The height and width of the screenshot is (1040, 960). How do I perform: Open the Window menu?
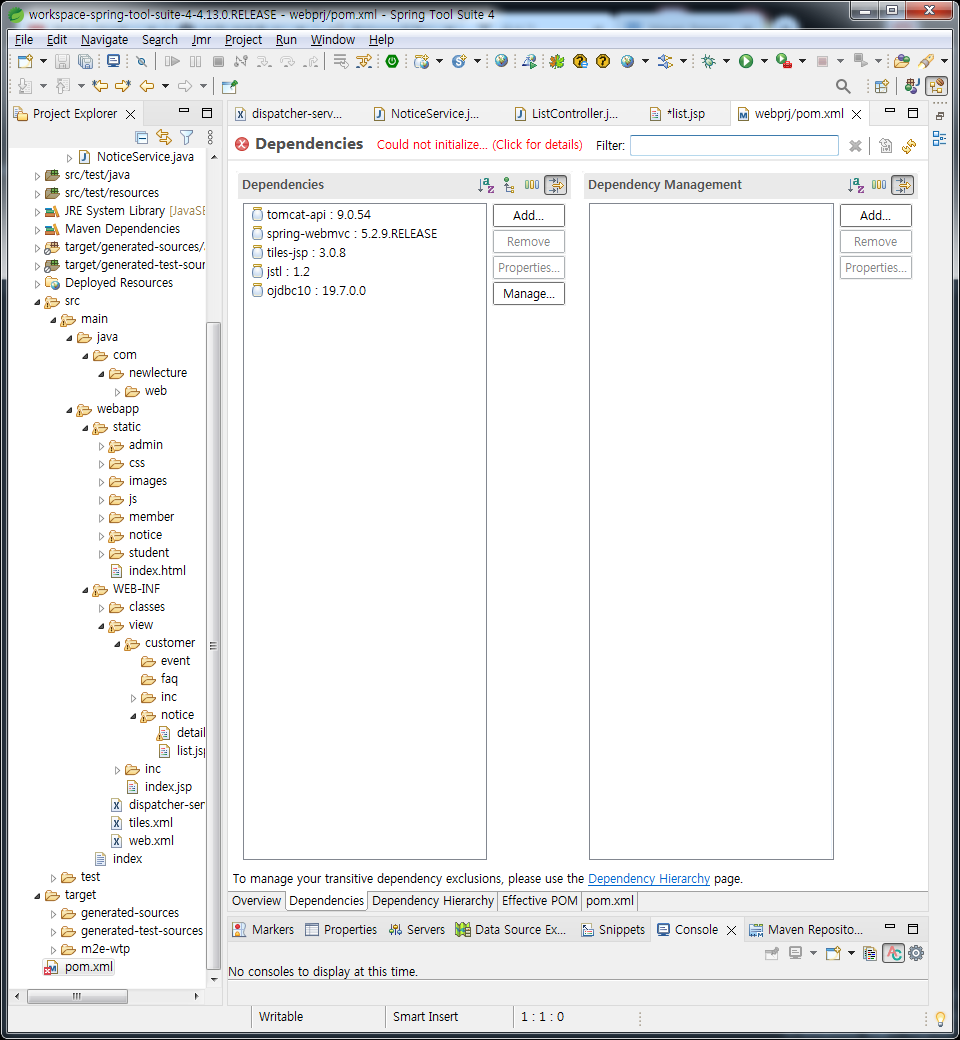pos(332,40)
